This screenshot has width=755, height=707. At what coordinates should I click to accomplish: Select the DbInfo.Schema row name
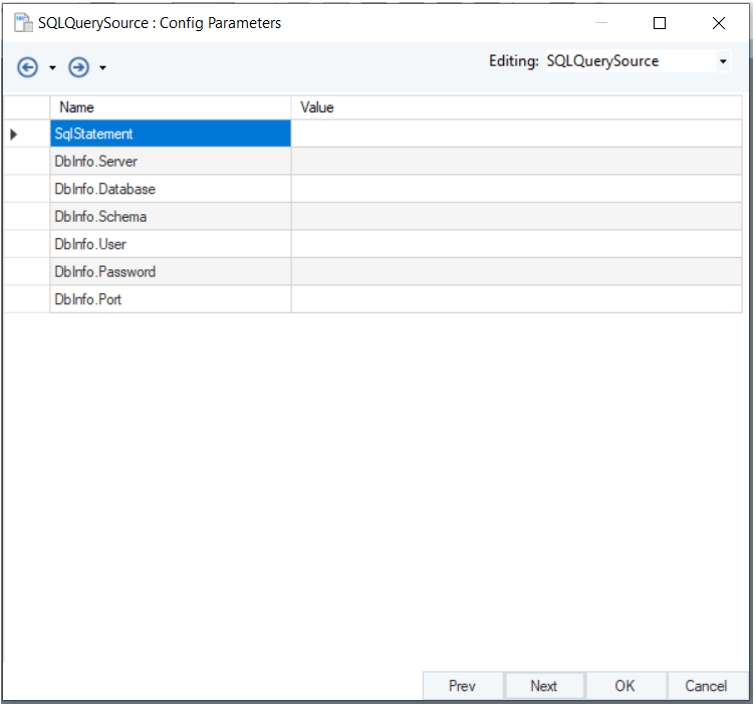170,216
